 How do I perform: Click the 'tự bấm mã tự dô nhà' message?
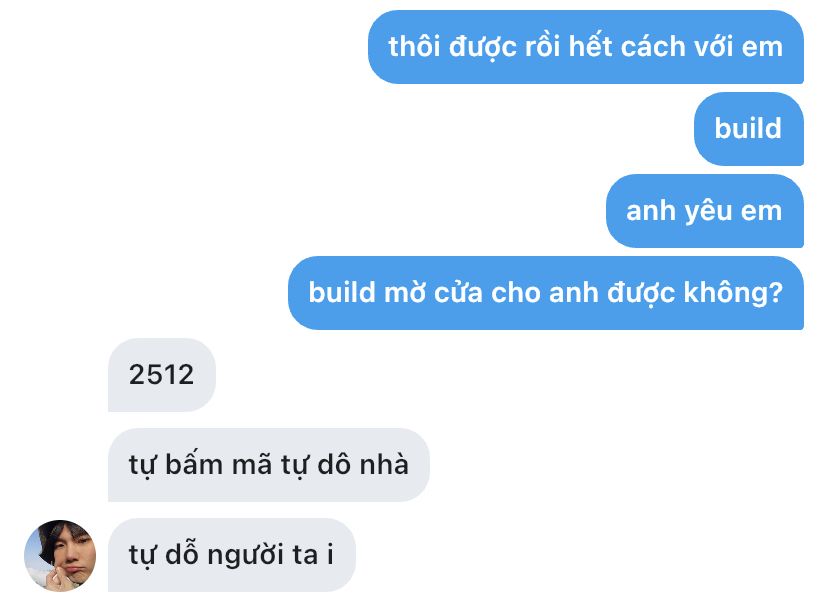(269, 465)
